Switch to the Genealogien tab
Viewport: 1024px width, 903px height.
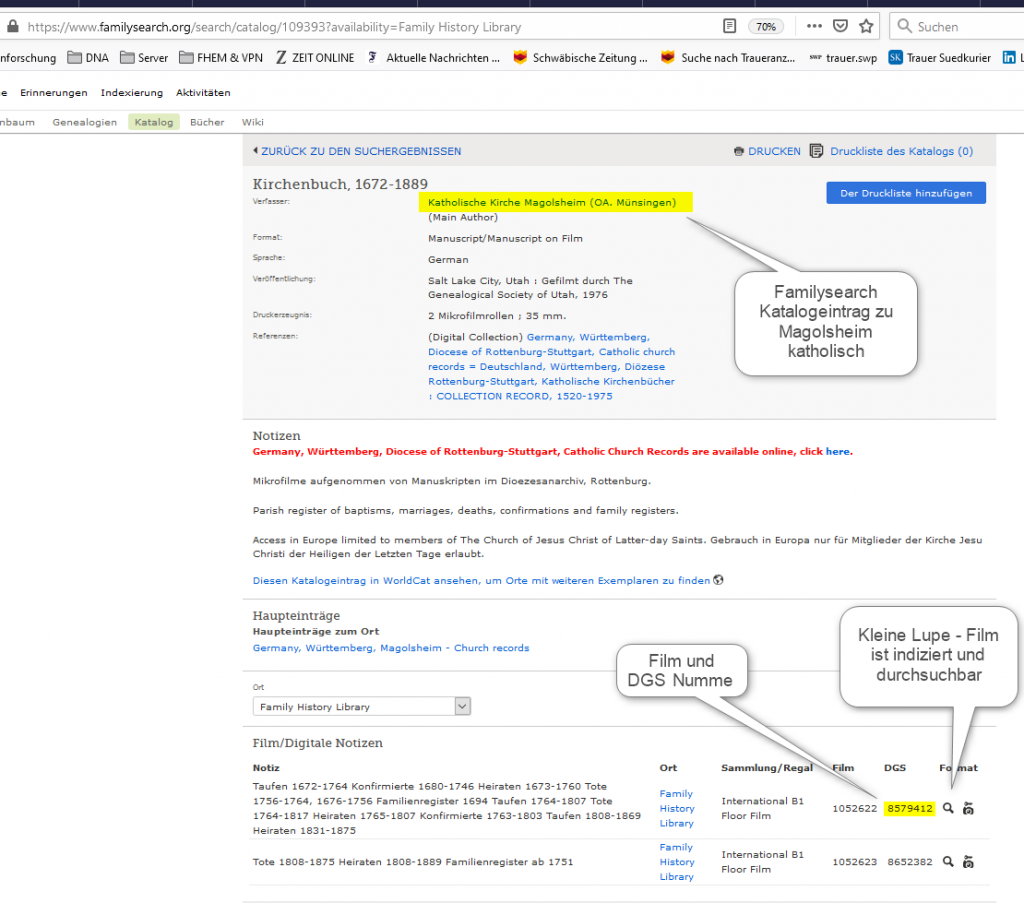(85, 122)
